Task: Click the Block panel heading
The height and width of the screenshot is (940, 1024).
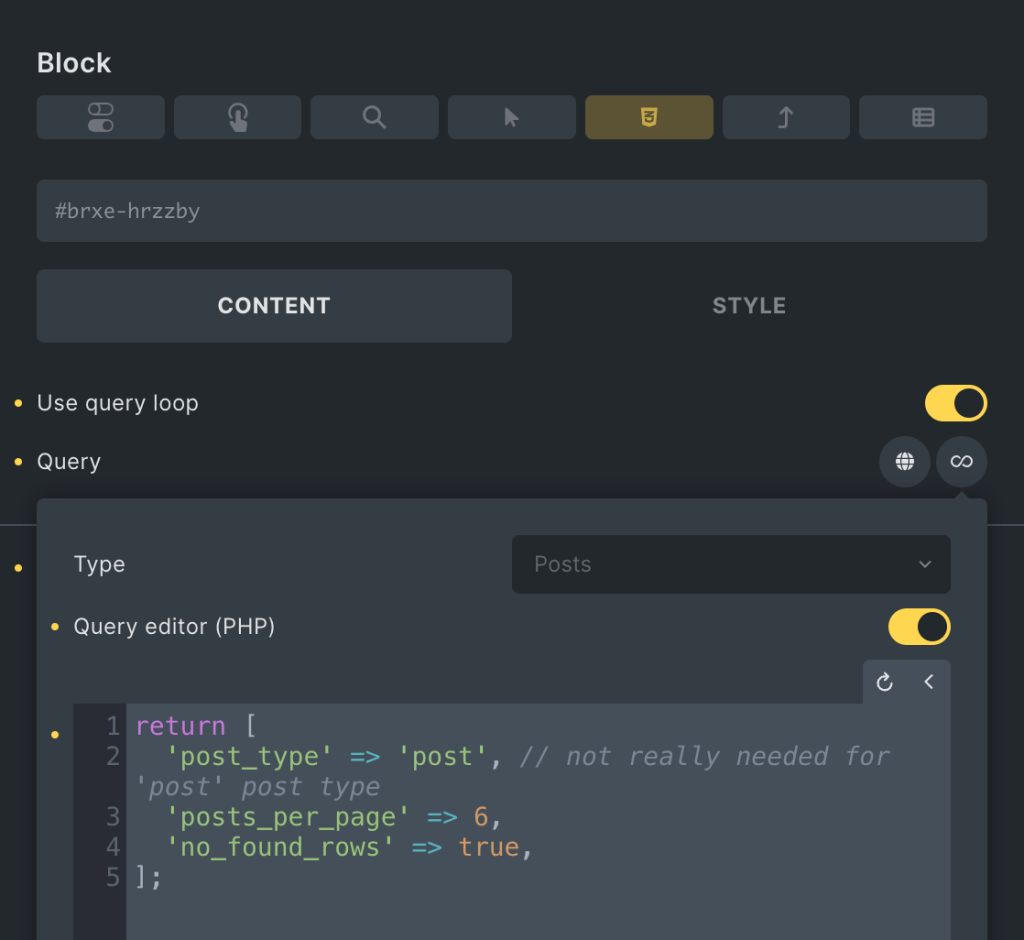Action: [74, 63]
